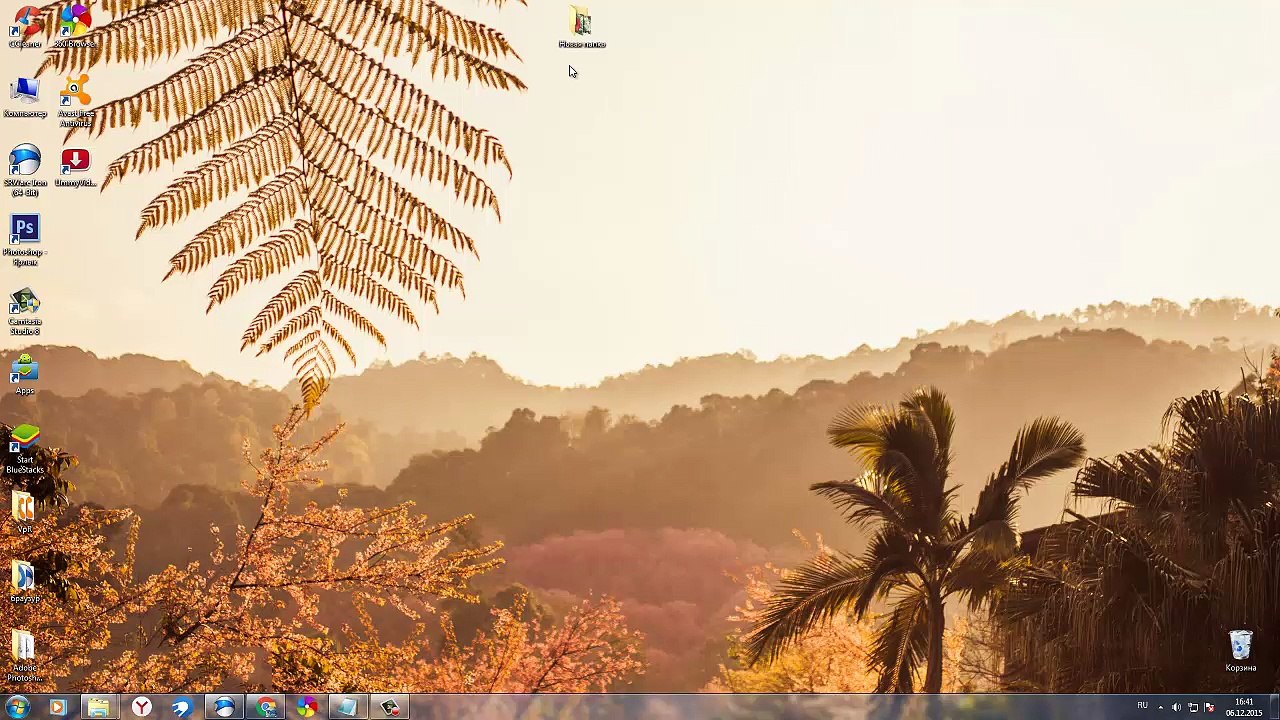The width and height of the screenshot is (1280, 720).
Task: Open SRWare Iron from the taskbar
Action: click(224, 708)
